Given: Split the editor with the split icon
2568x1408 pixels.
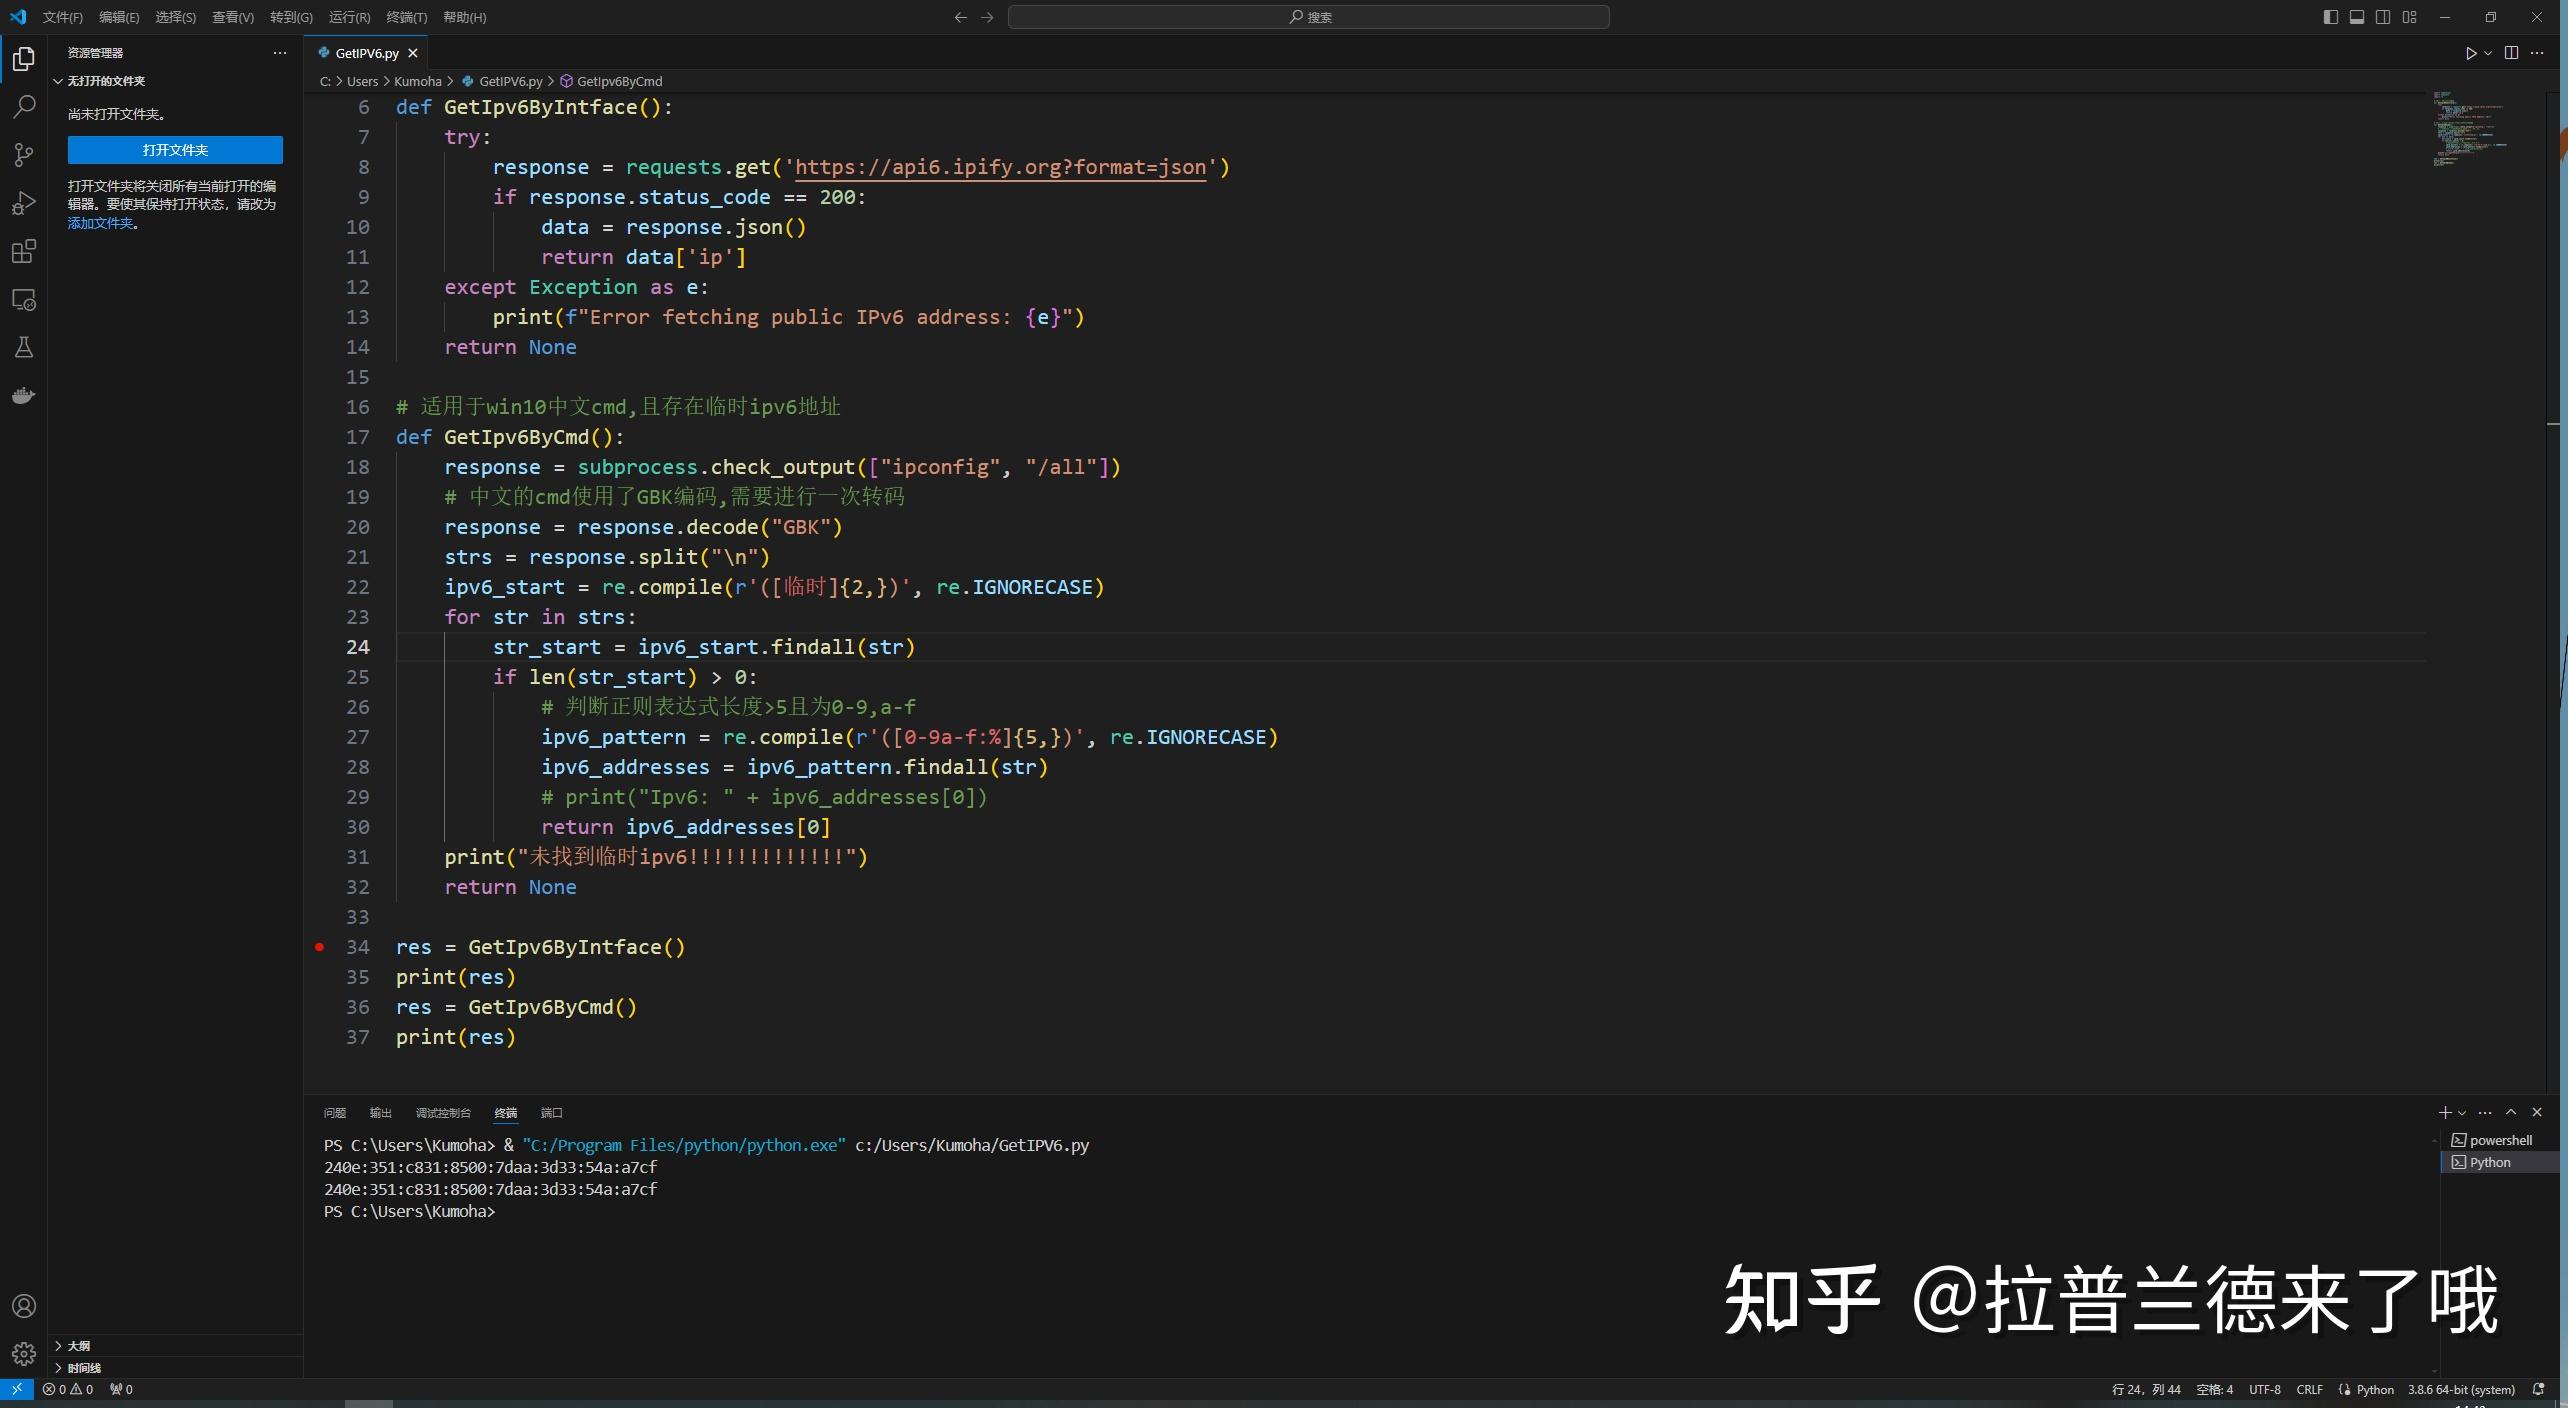Looking at the screenshot, I should click(x=2511, y=53).
